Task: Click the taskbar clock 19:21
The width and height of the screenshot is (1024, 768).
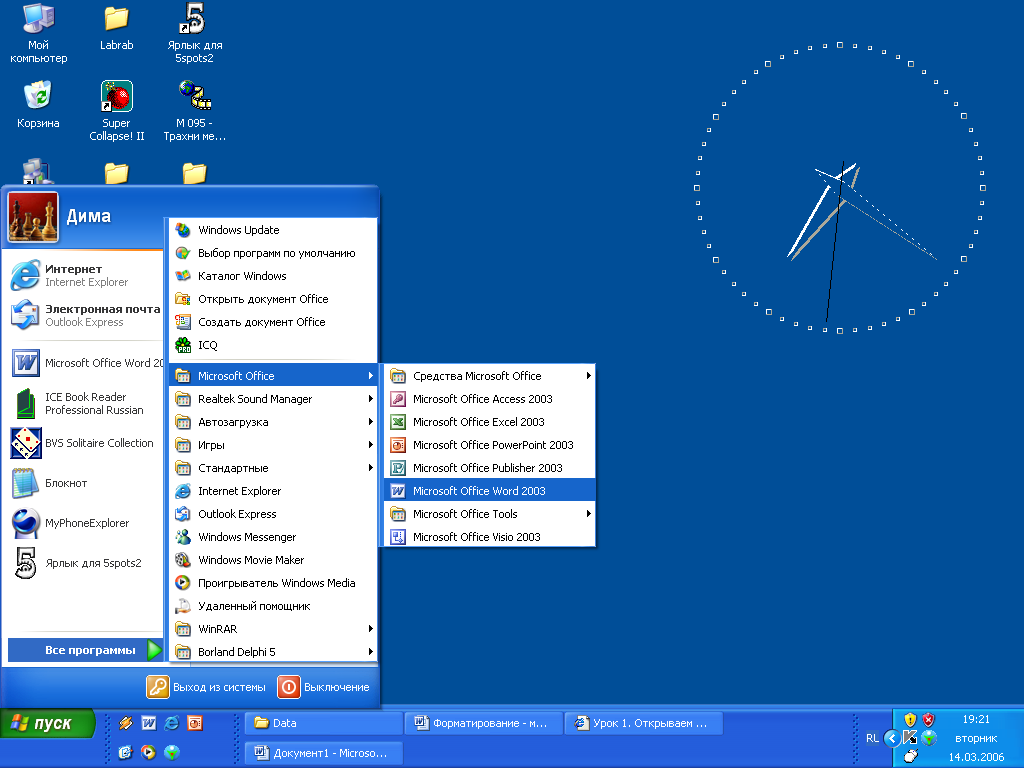Action: pos(976,719)
